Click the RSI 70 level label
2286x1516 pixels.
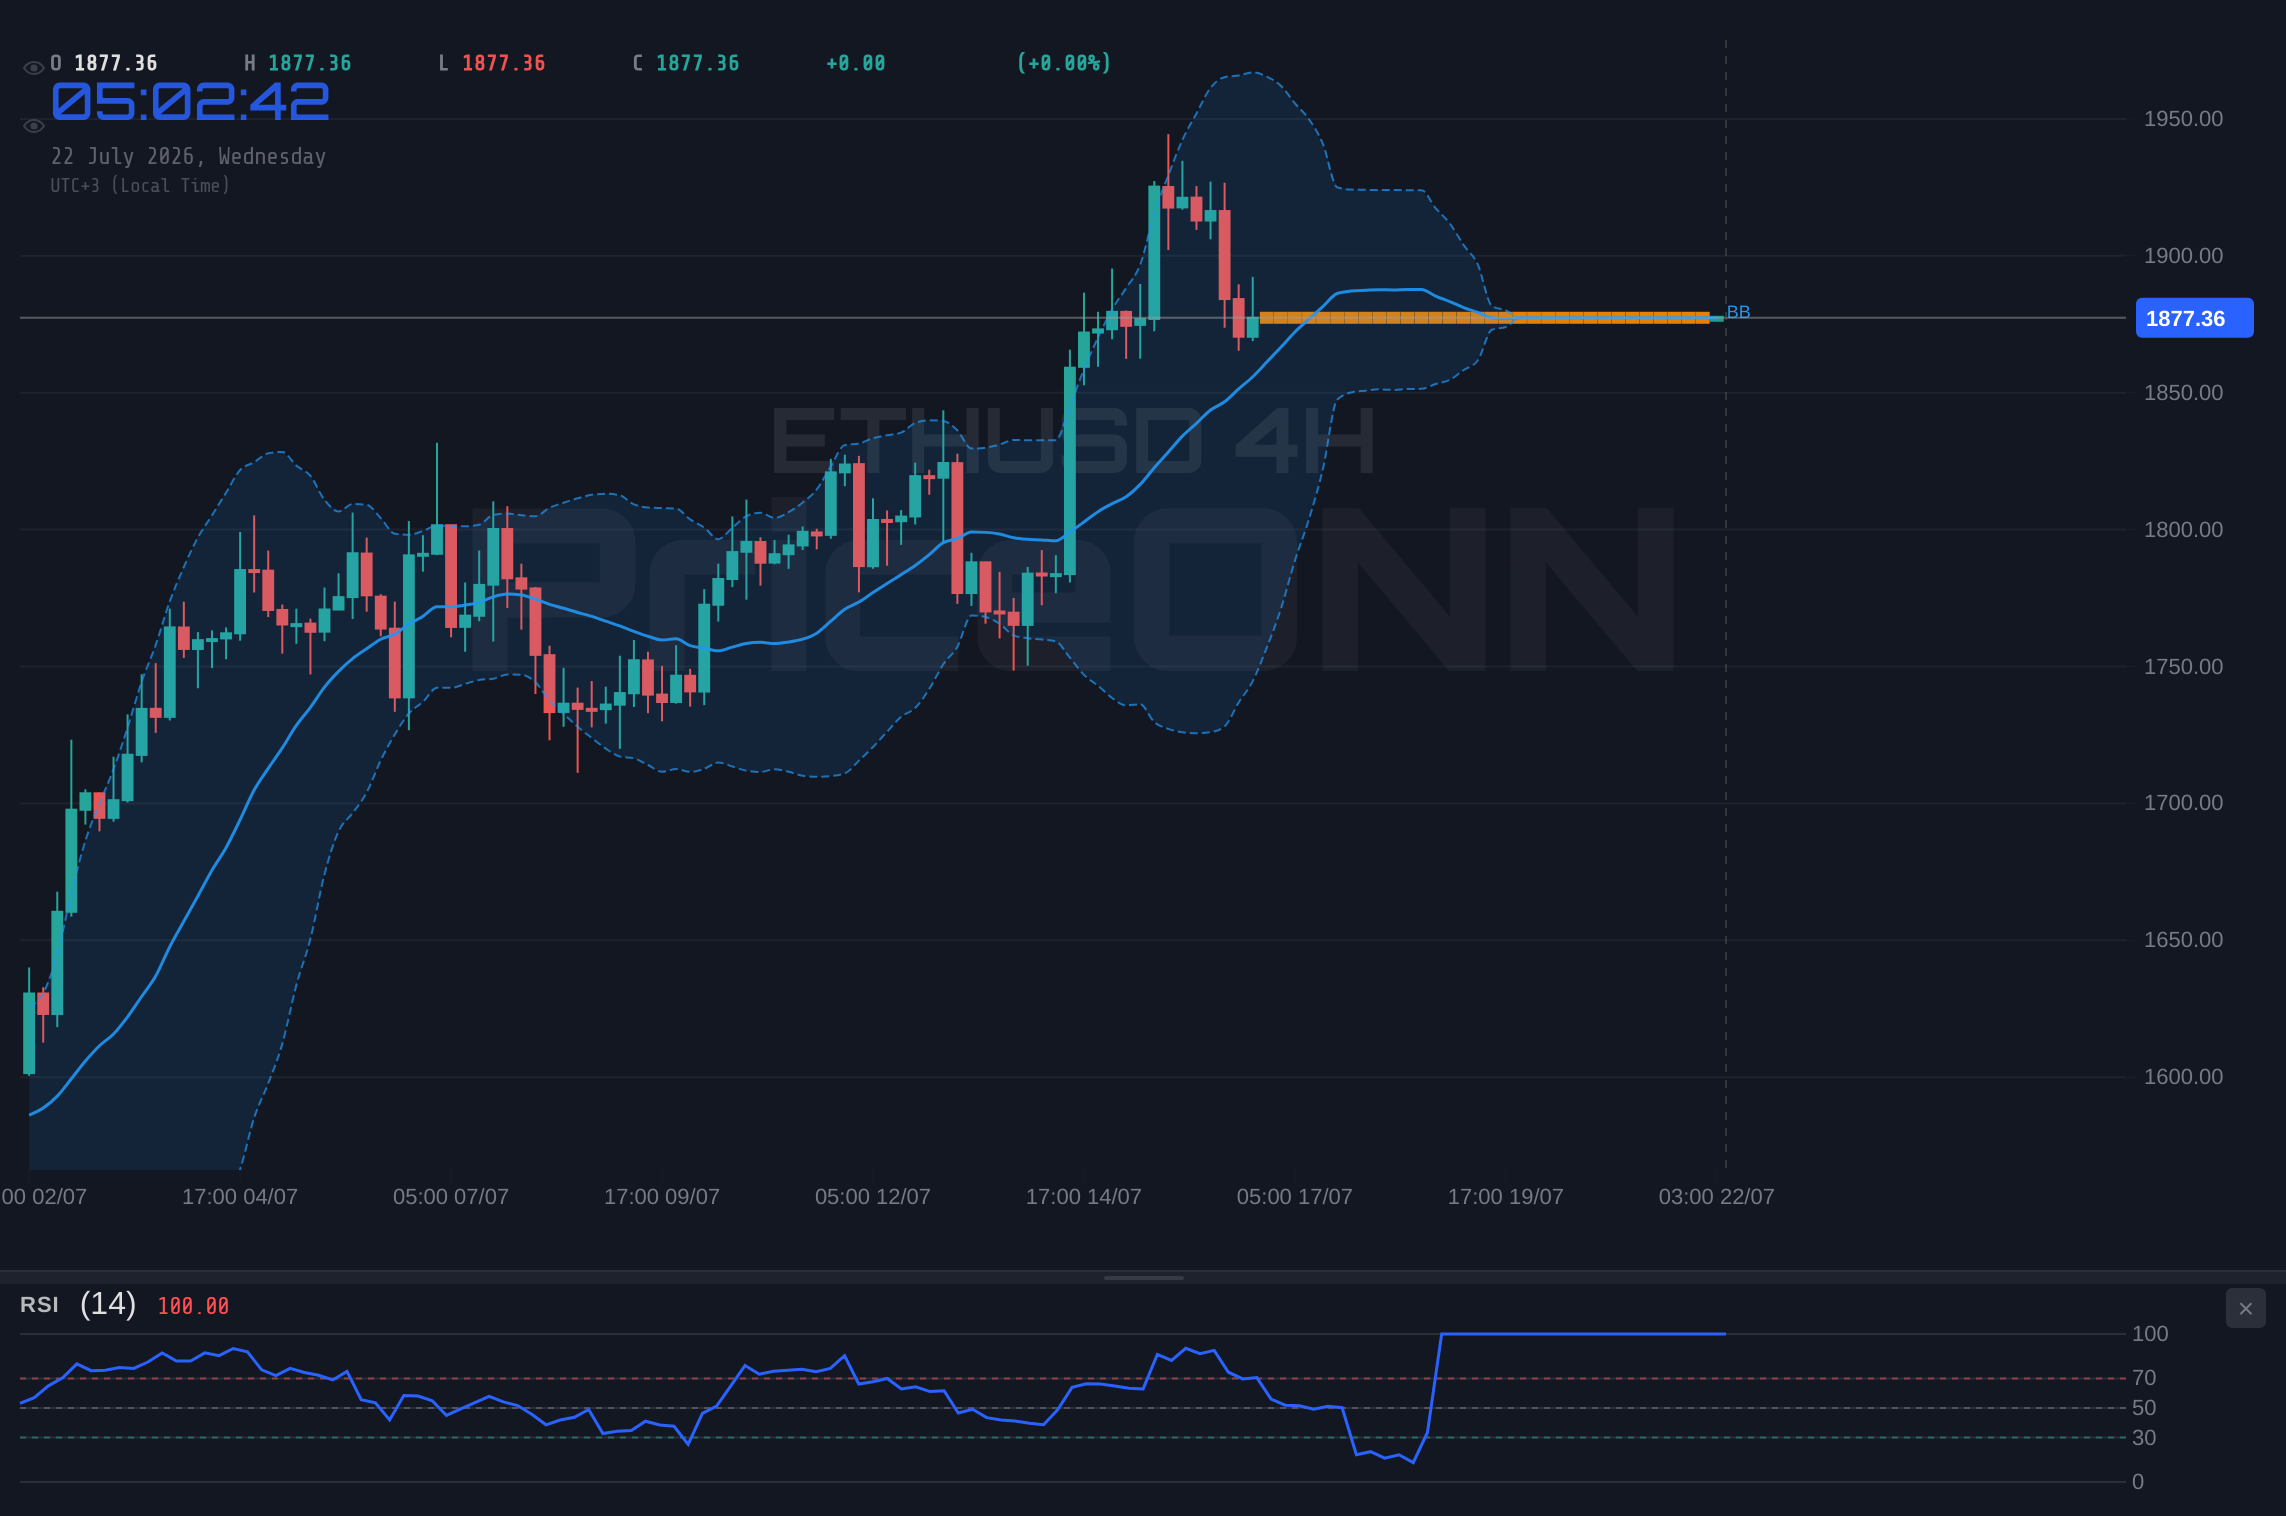click(x=2144, y=1378)
